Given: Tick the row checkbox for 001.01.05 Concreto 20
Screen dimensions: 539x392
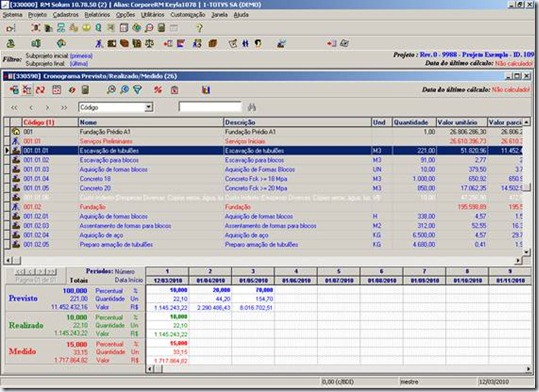Looking at the screenshot, I should [7, 188].
